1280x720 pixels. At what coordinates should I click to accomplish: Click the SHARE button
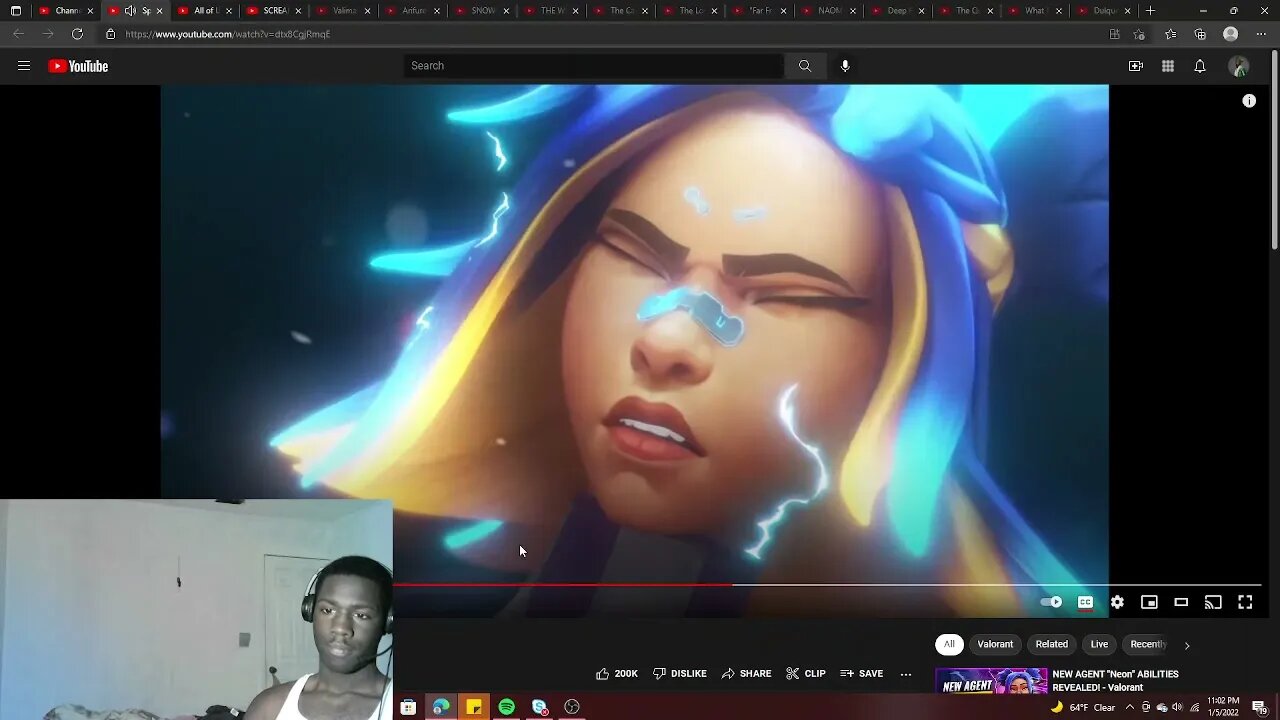pos(747,674)
